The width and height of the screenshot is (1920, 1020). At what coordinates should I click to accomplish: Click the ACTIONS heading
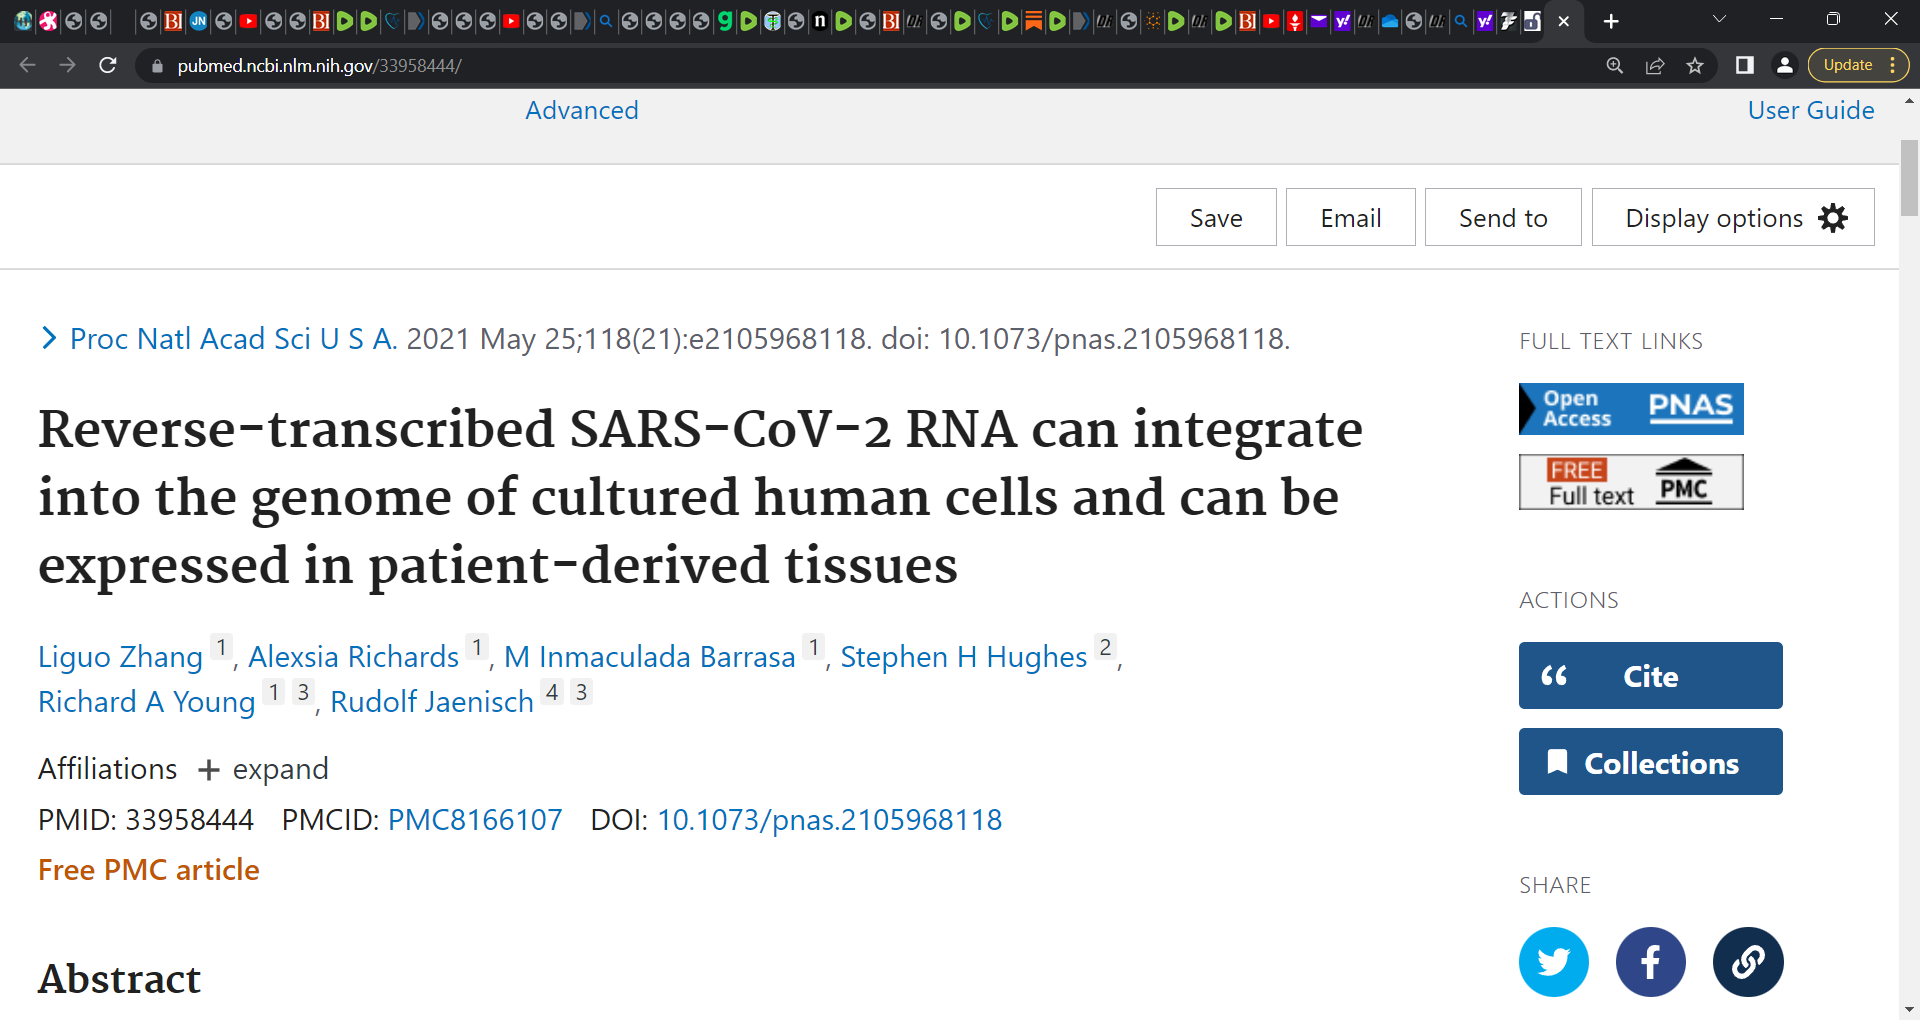(1568, 600)
